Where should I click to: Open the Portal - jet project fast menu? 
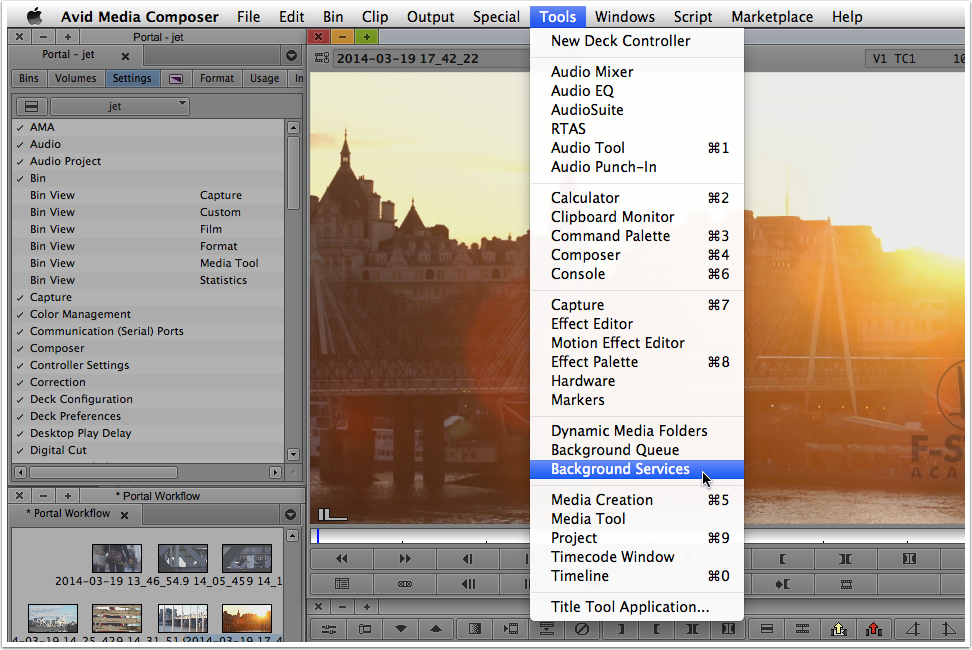(291, 56)
